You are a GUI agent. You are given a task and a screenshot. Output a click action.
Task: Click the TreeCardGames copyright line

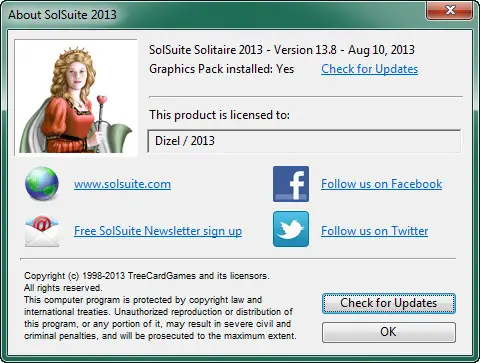coord(146,276)
